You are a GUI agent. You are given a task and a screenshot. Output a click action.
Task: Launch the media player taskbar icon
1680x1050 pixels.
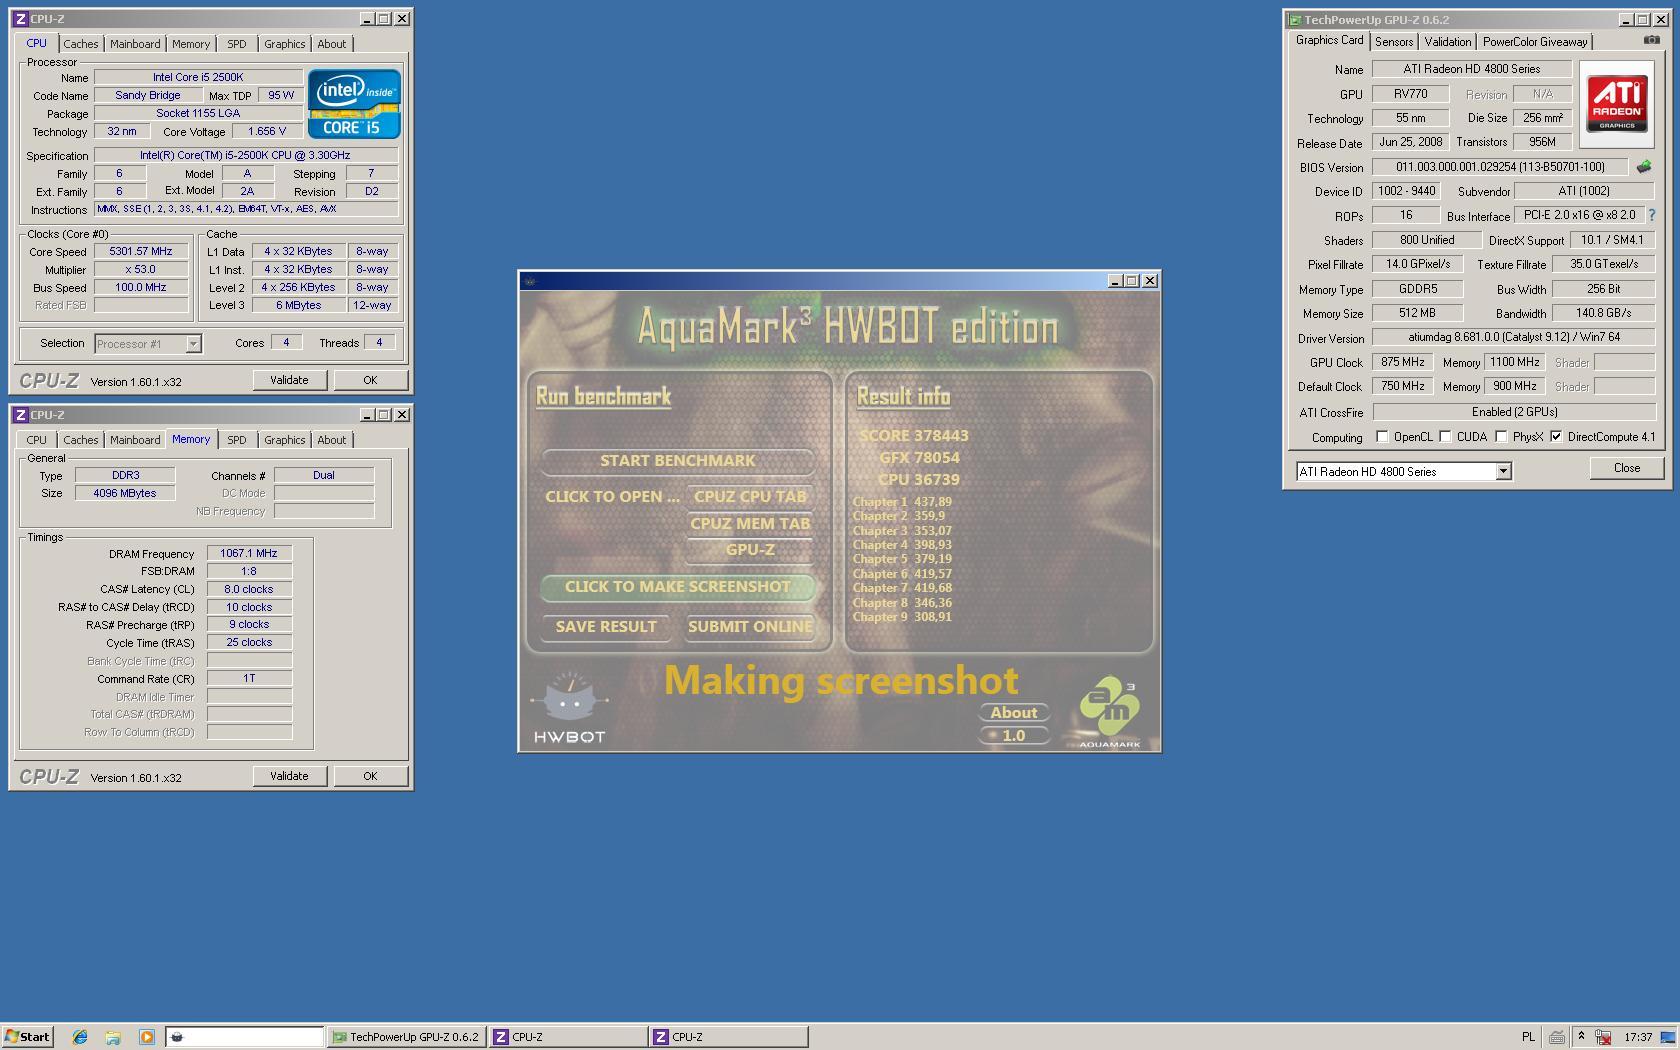[146, 1037]
